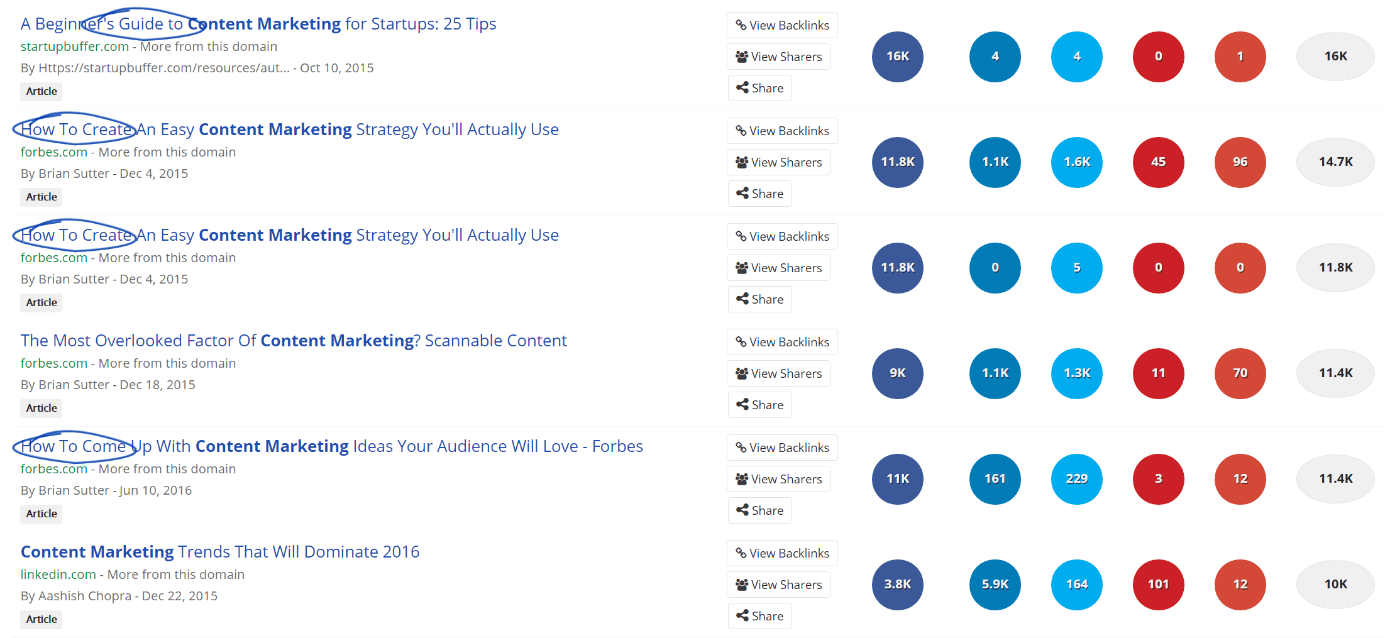Open 'How To Come Up With Content Marketing Ideas'
The height and width of the screenshot is (638, 1385).
332,446
